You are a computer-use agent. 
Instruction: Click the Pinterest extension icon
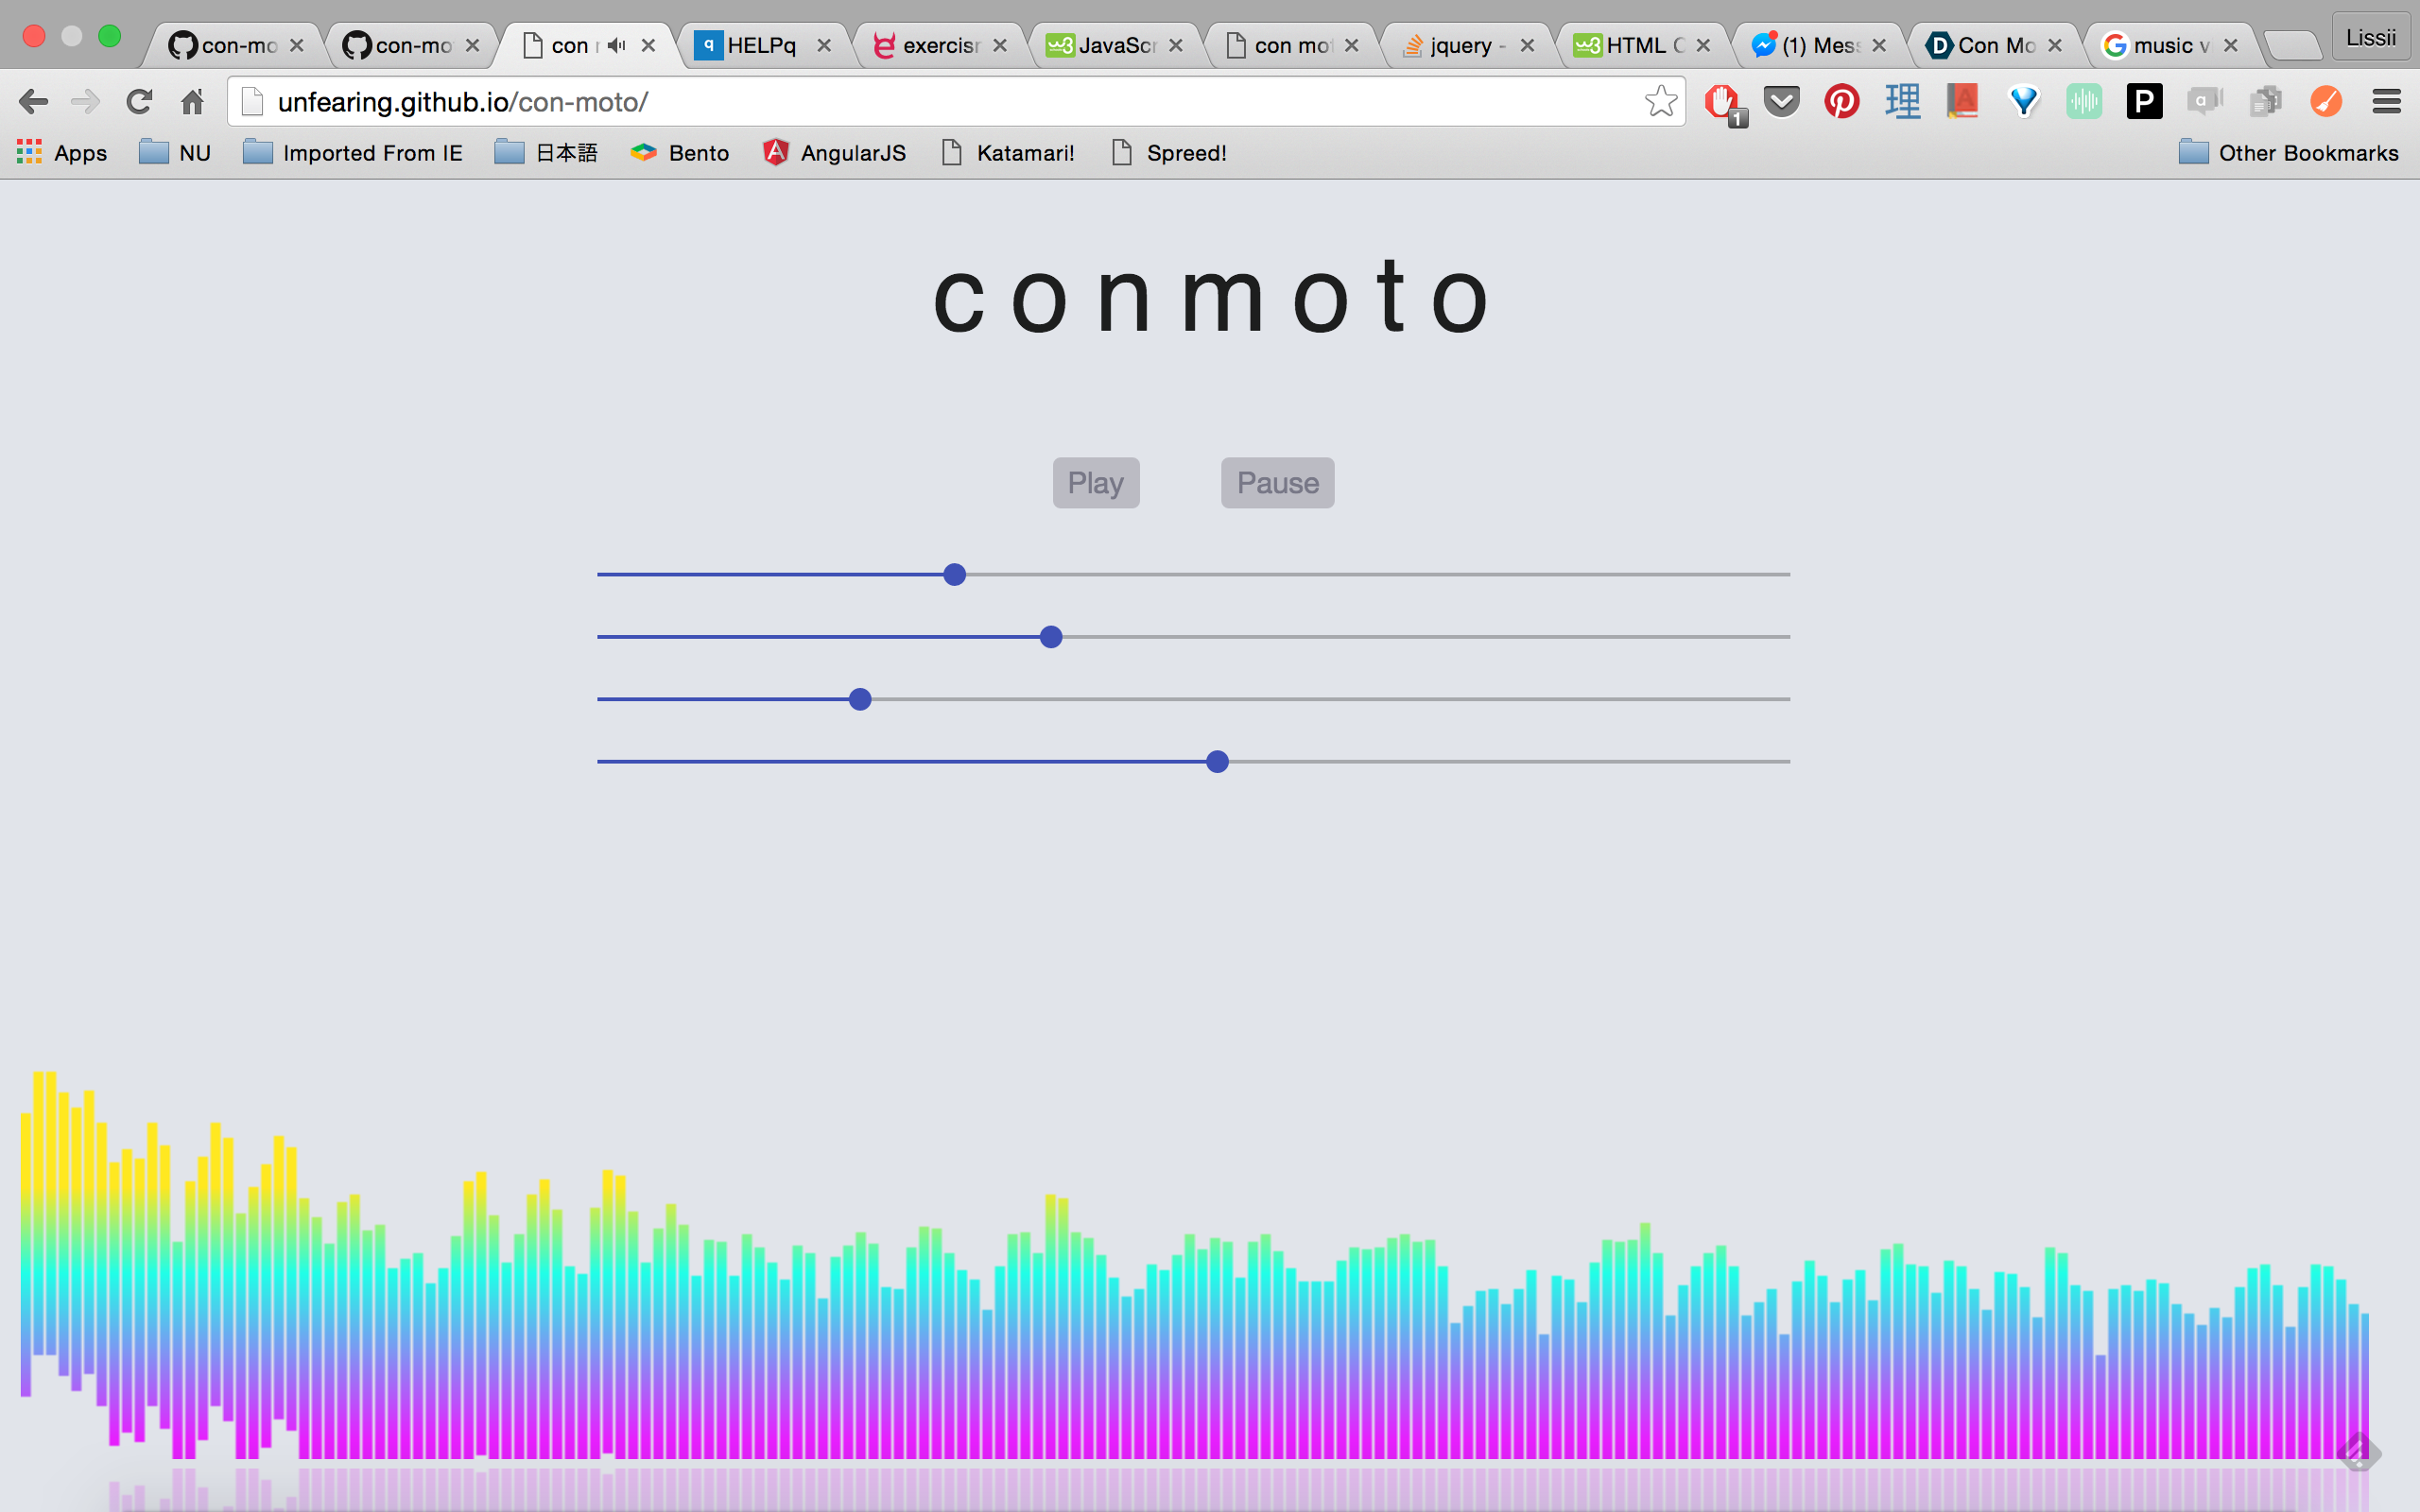coord(1841,101)
